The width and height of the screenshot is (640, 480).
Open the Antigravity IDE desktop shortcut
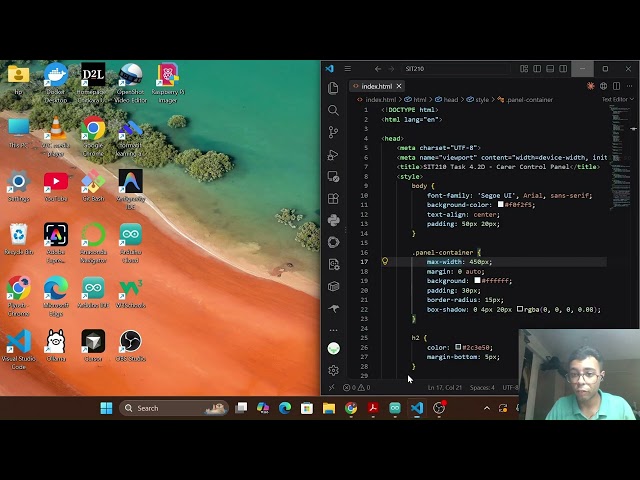[x=130, y=189]
